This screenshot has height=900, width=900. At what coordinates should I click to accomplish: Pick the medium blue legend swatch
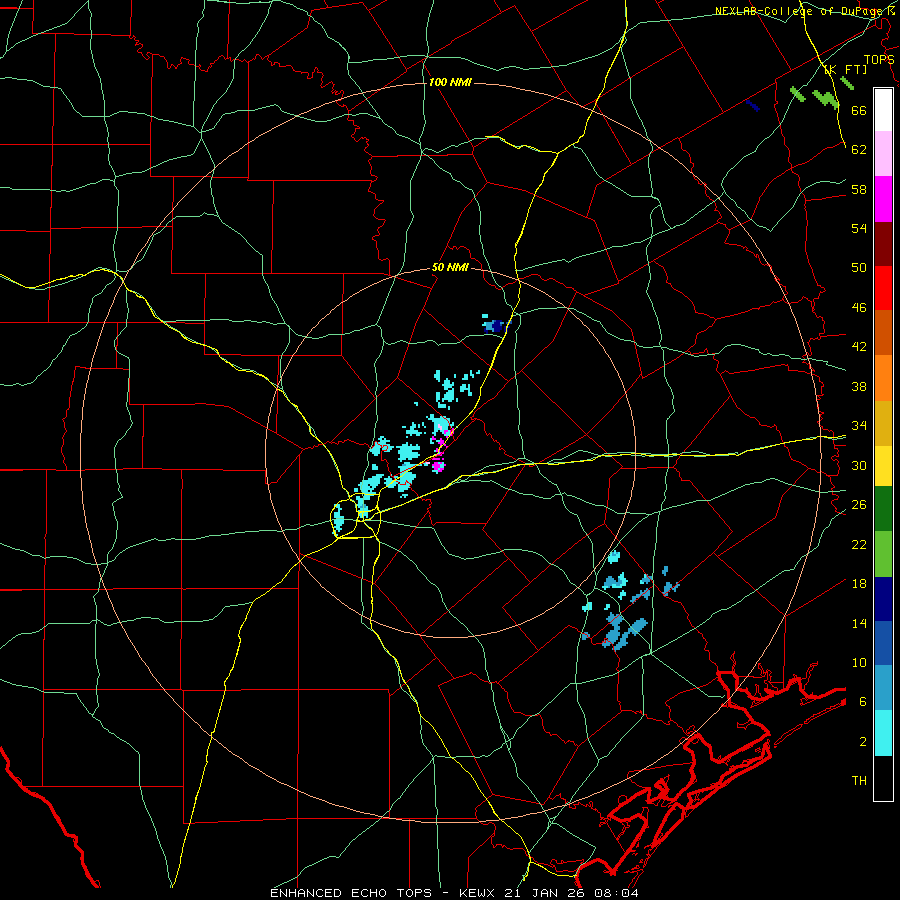click(883, 643)
